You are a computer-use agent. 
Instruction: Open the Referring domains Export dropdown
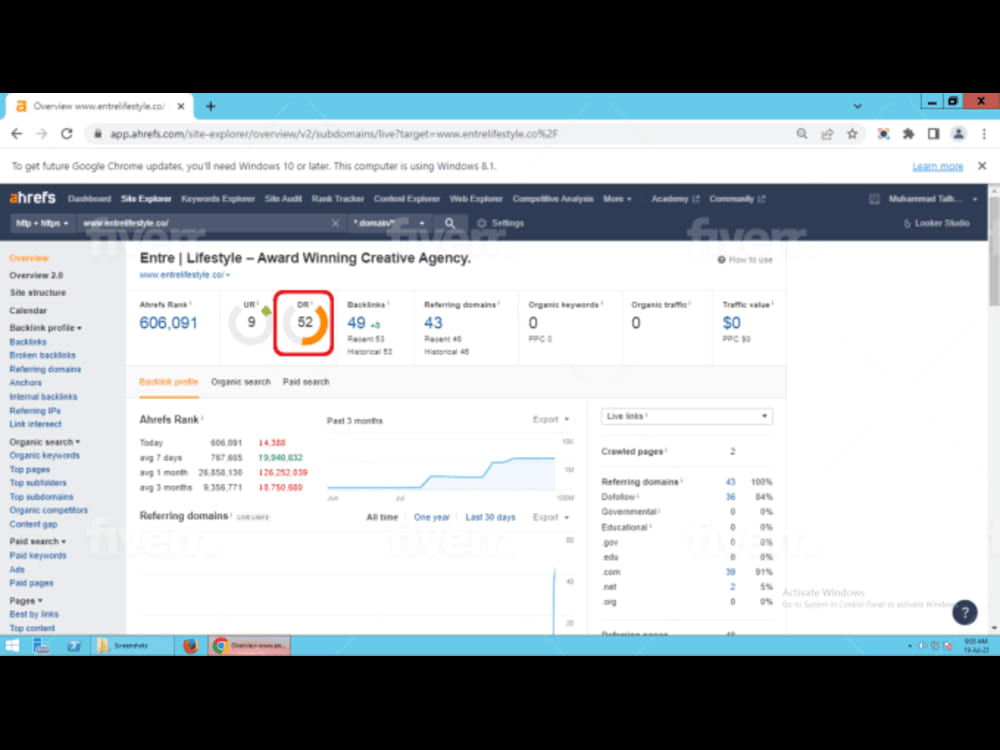click(x=551, y=517)
